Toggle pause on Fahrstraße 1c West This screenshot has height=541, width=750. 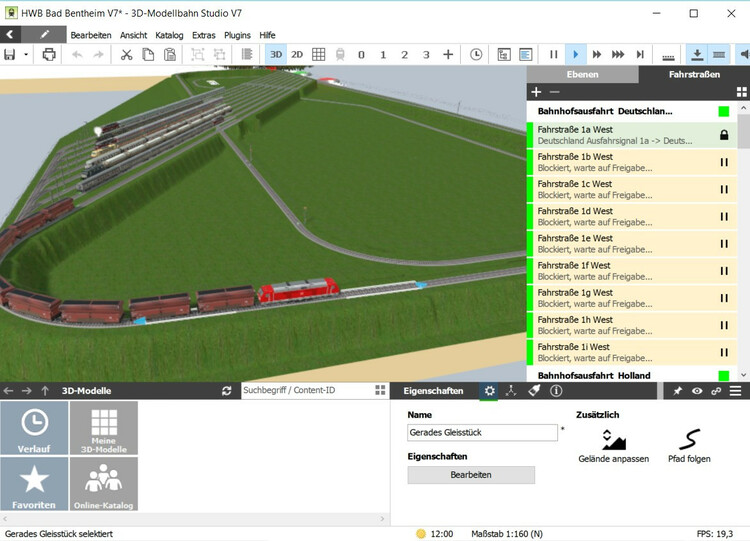tap(724, 189)
